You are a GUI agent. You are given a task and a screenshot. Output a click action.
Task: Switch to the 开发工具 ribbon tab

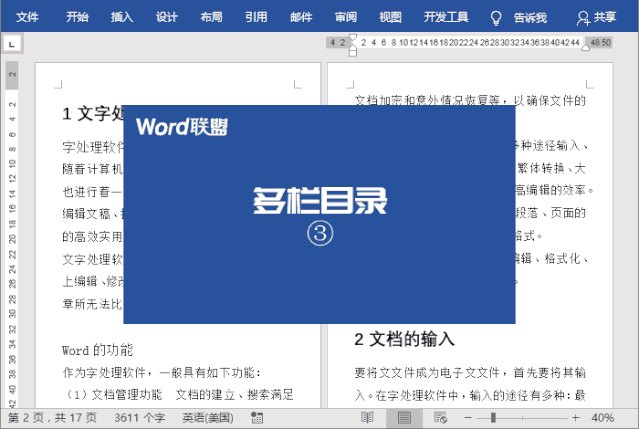point(446,17)
